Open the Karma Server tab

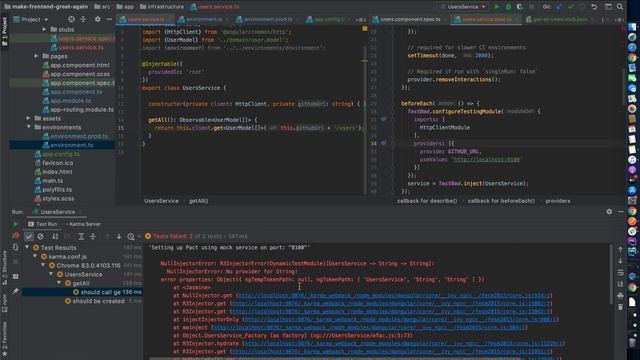tap(83, 224)
